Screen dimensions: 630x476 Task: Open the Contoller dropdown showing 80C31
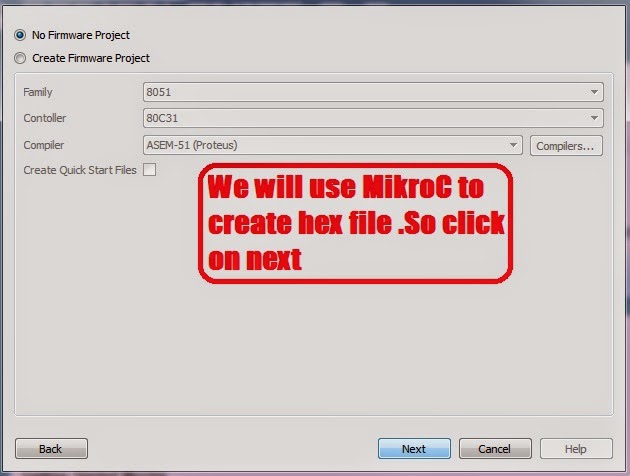[373, 118]
